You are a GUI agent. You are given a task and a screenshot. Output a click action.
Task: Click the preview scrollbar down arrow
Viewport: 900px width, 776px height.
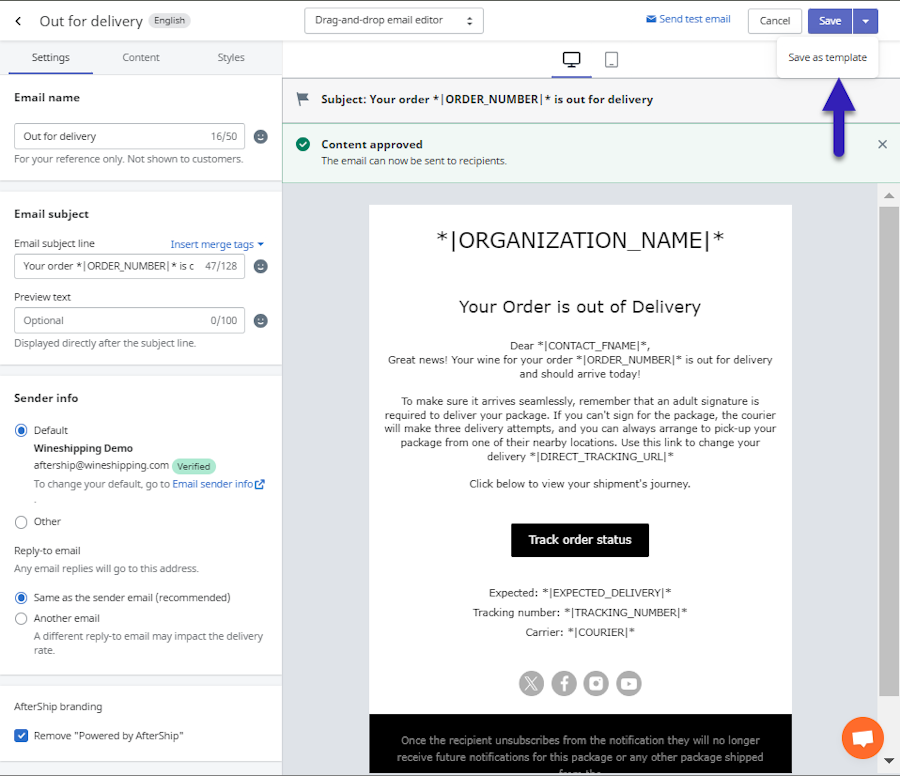889,761
